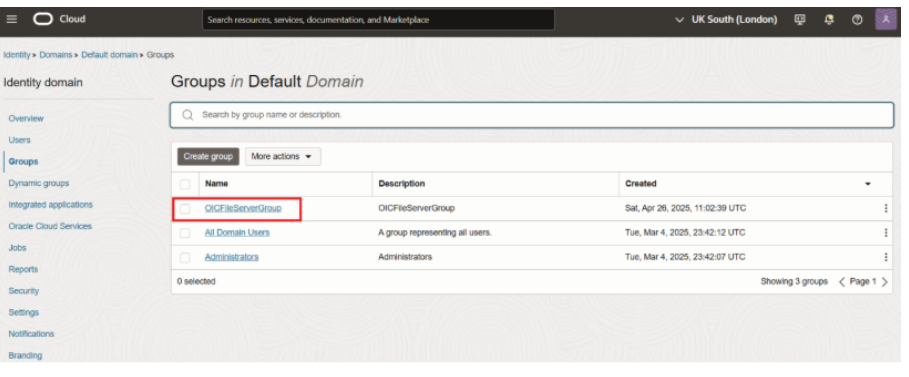Focus the top resource search bar
909x377 pixels.
tap(379, 20)
